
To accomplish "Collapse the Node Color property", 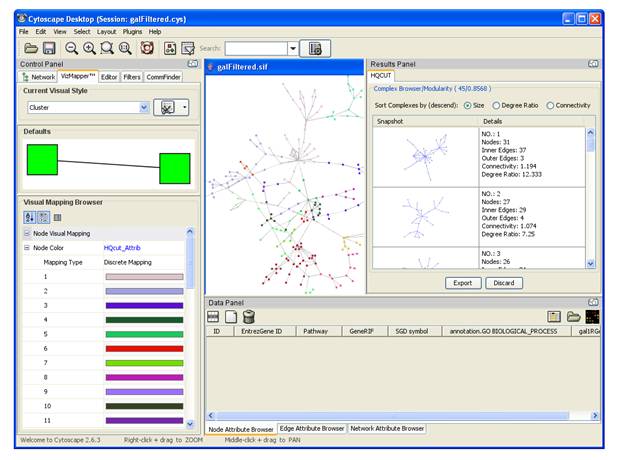I will point(27,247).
